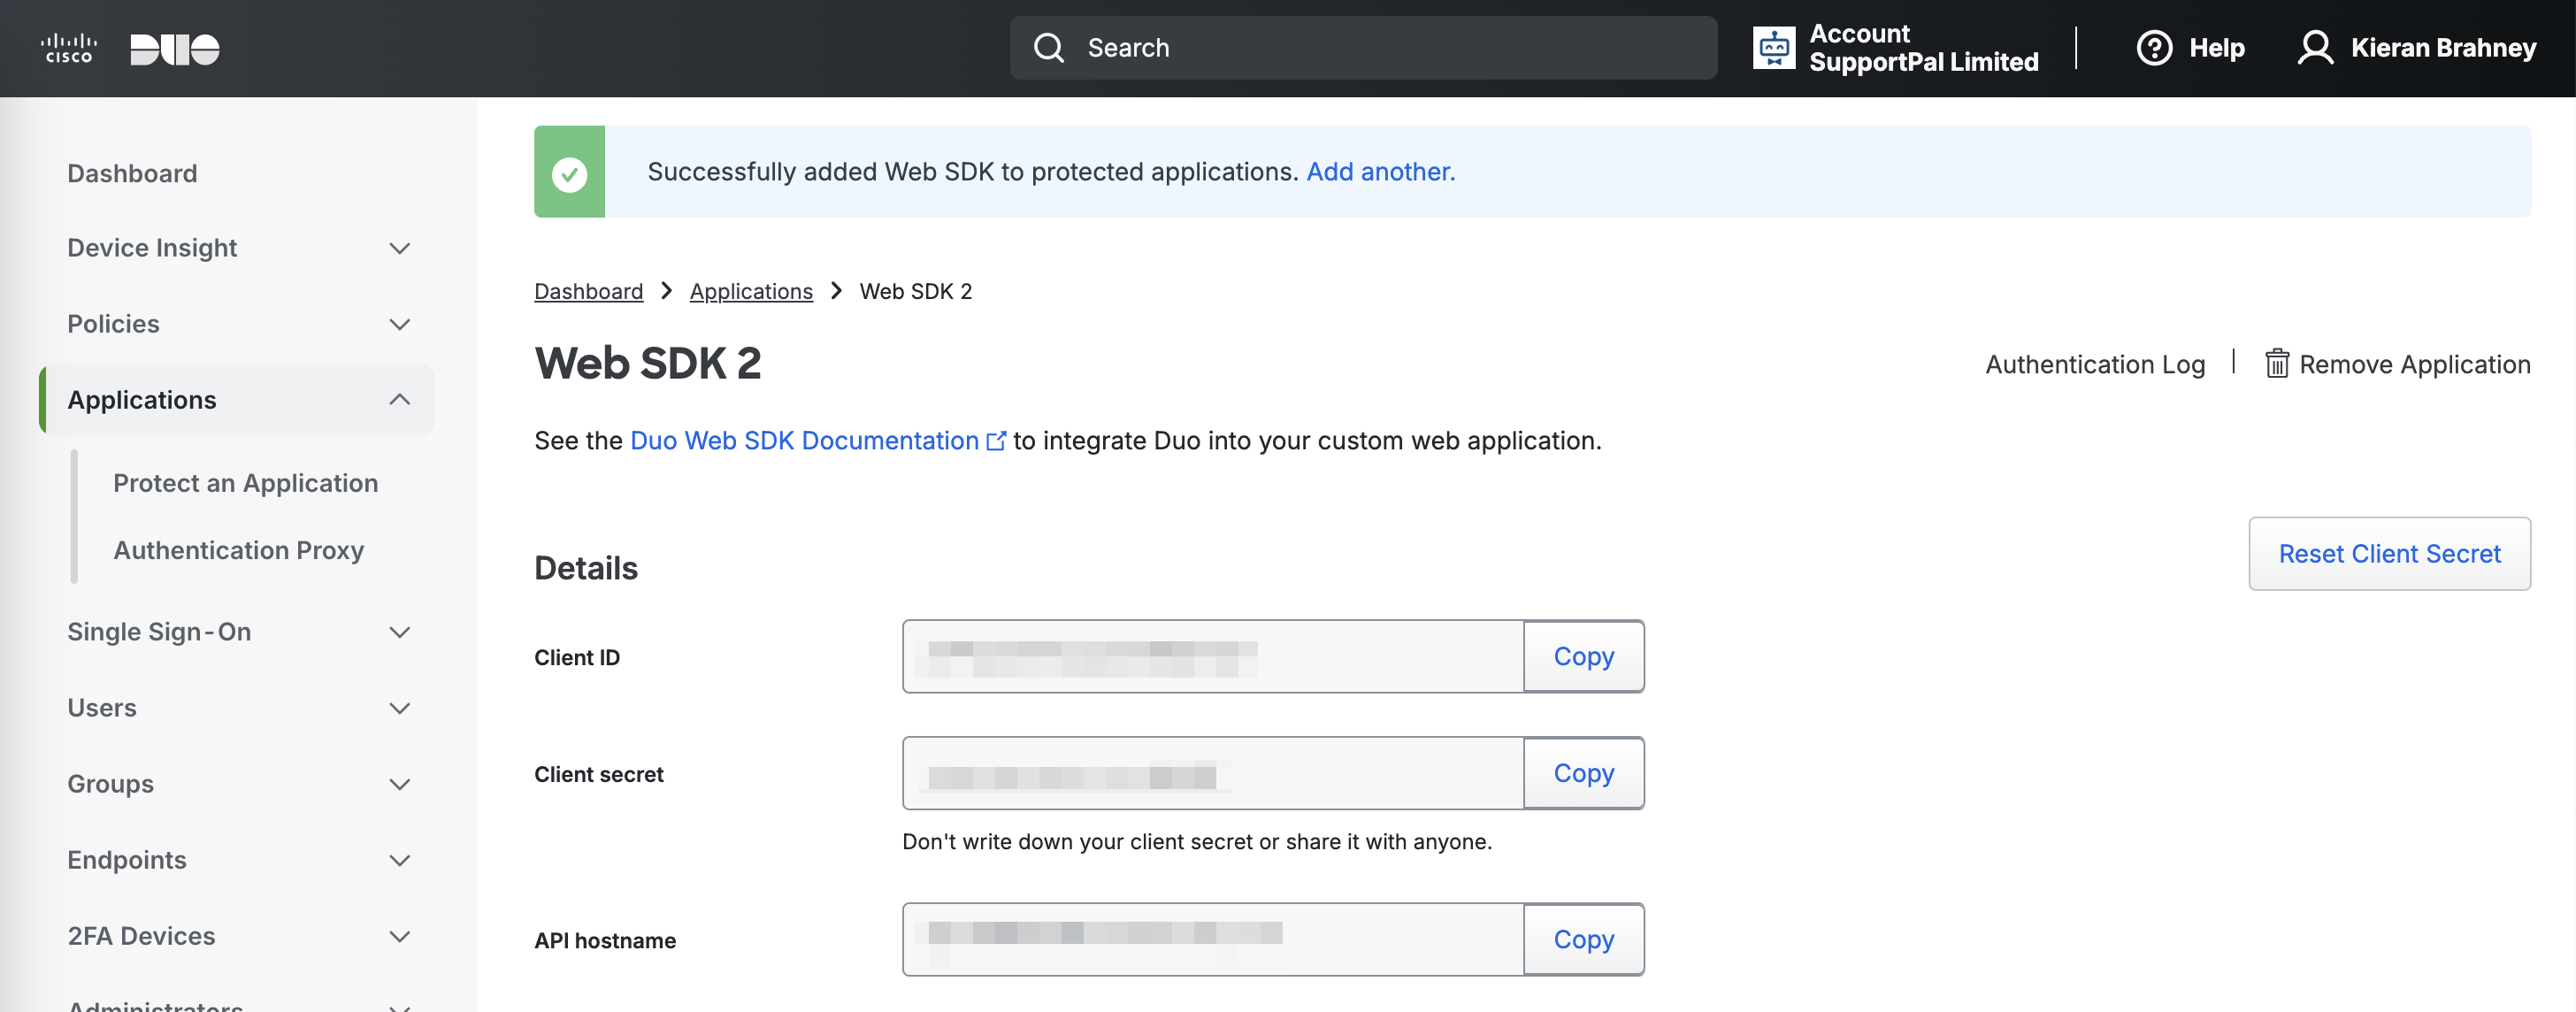Image resolution: width=2576 pixels, height=1012 pixels.
Task: Expand the 2FA Devices chevron
Action: pos(400,936)
